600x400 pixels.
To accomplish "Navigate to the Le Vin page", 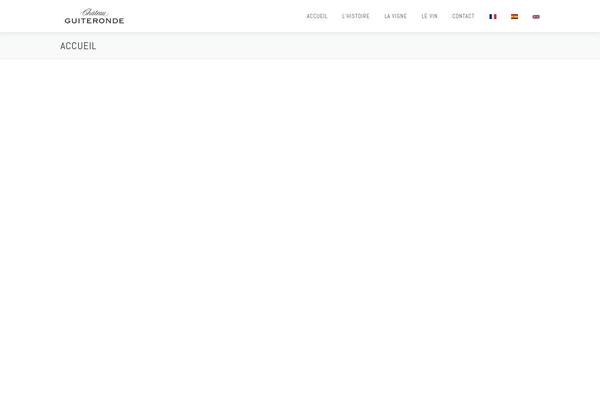I will (429, 16).
